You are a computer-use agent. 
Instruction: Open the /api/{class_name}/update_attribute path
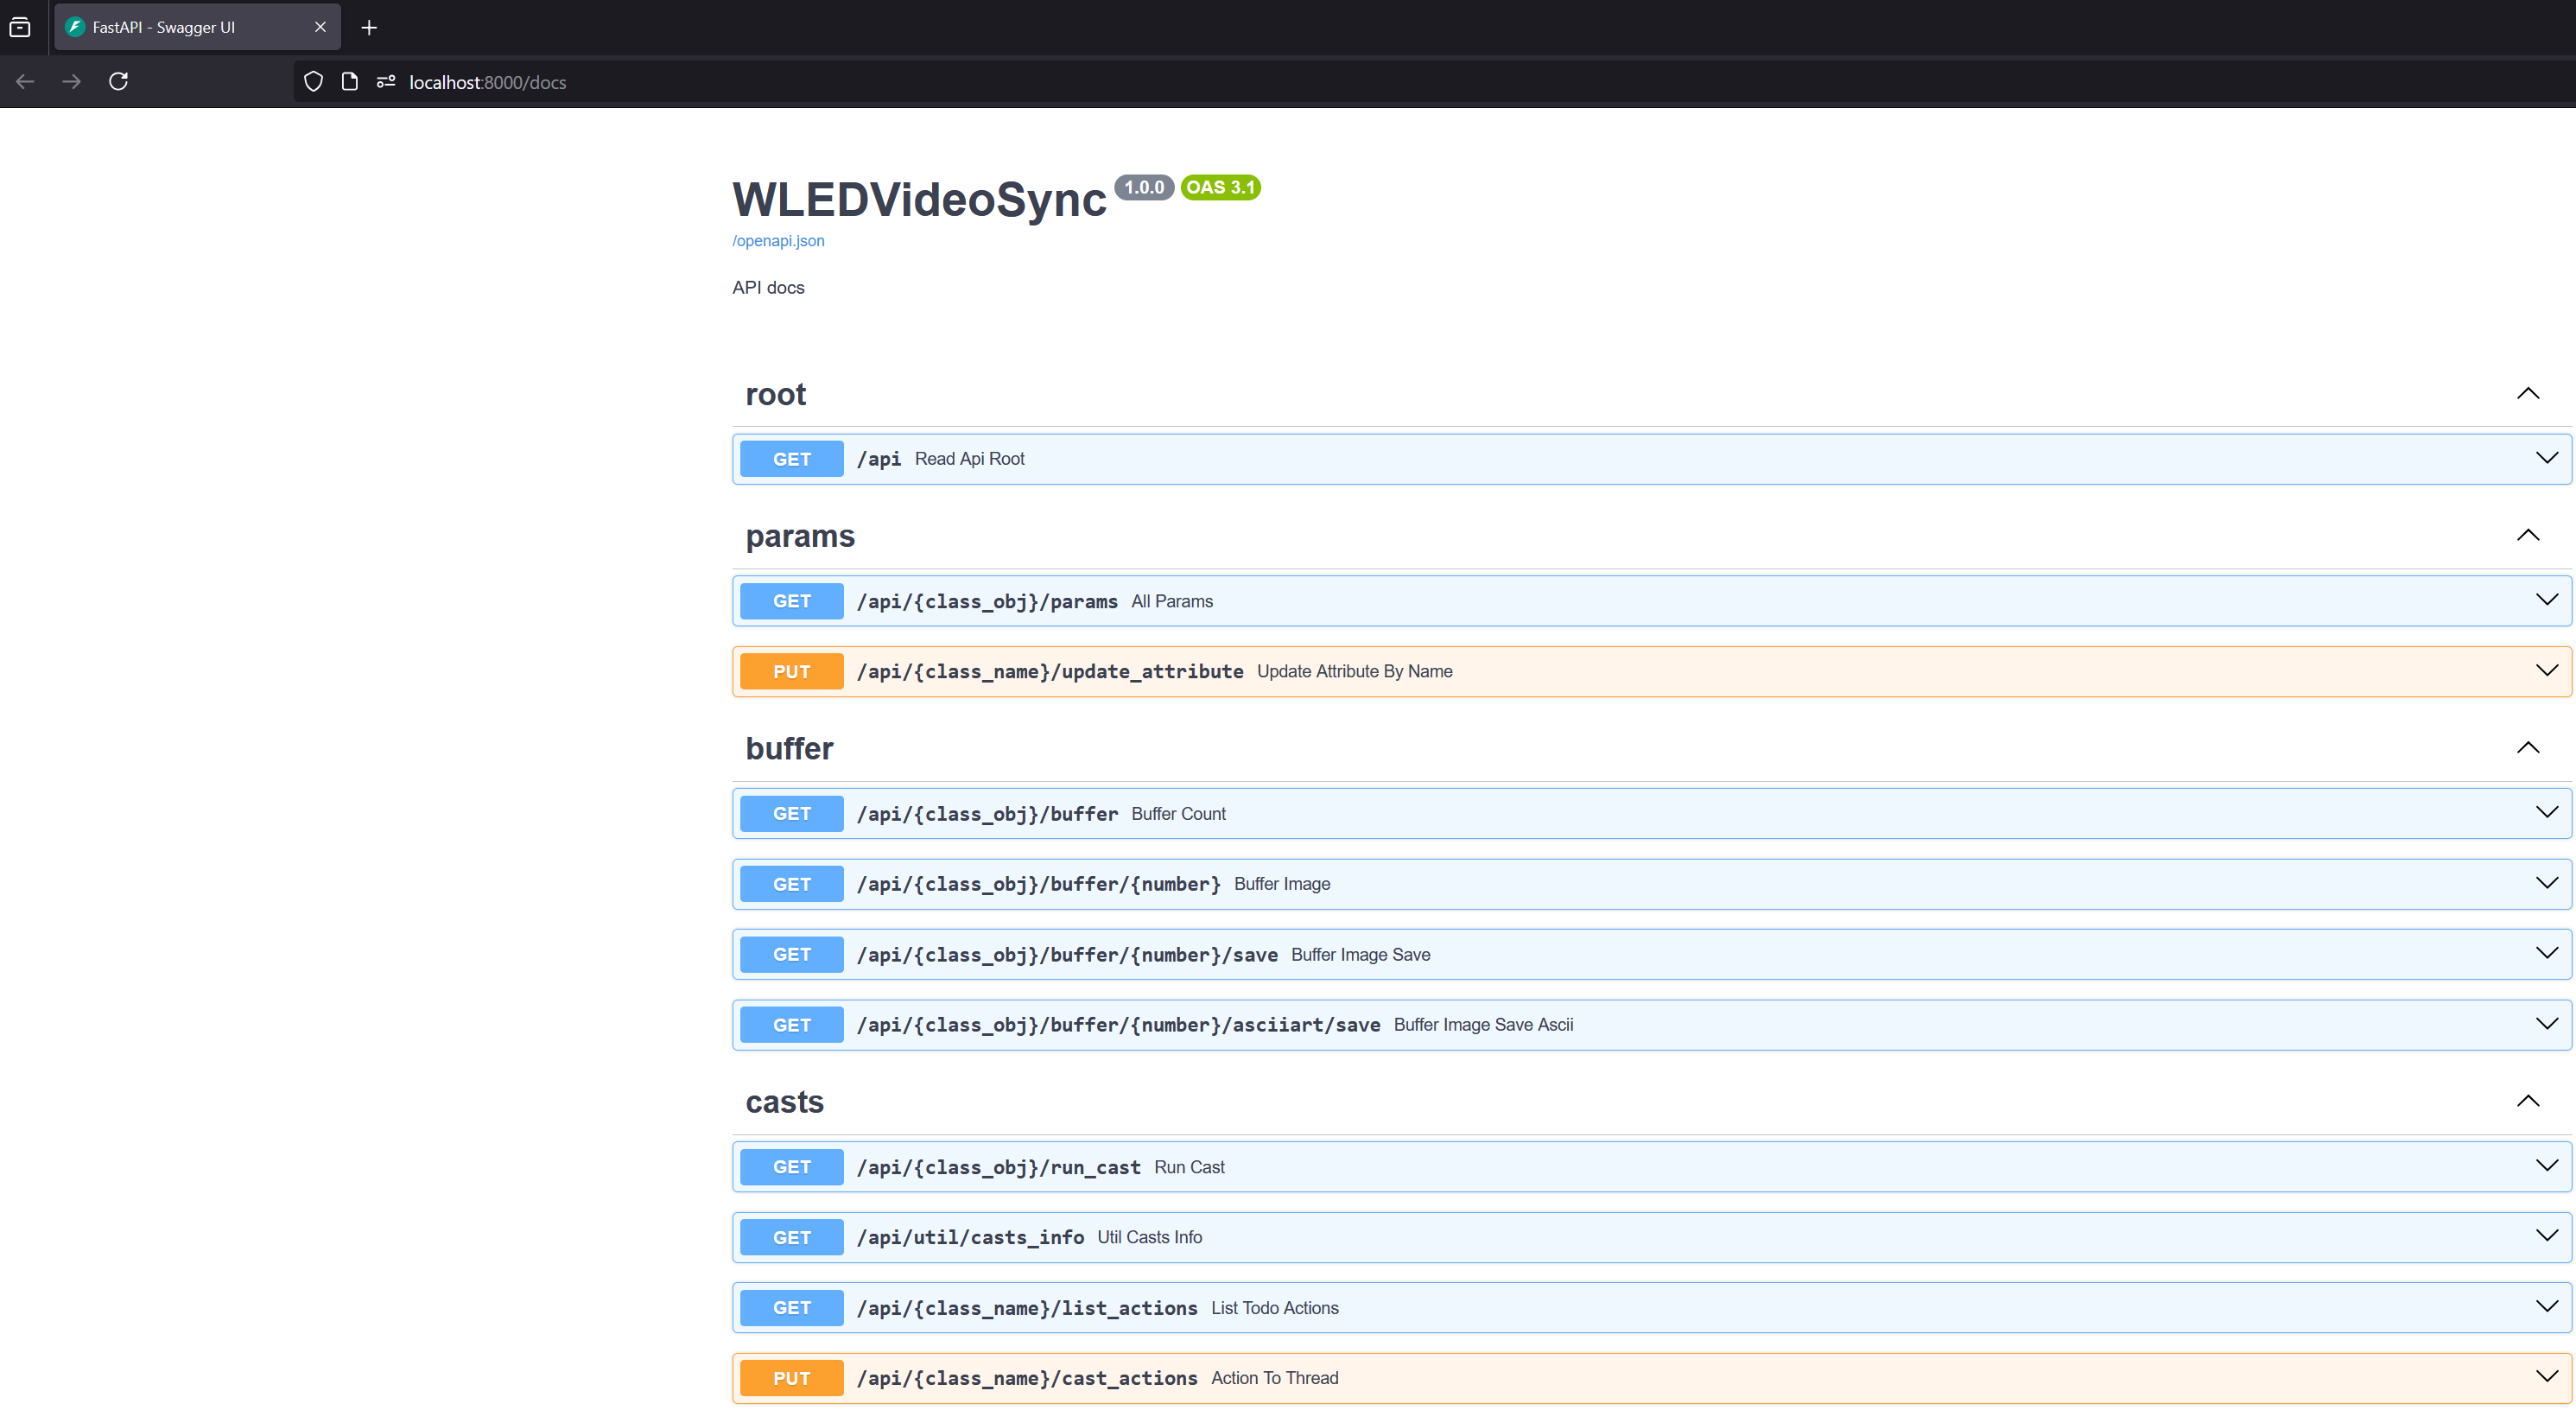(1050, 671)
